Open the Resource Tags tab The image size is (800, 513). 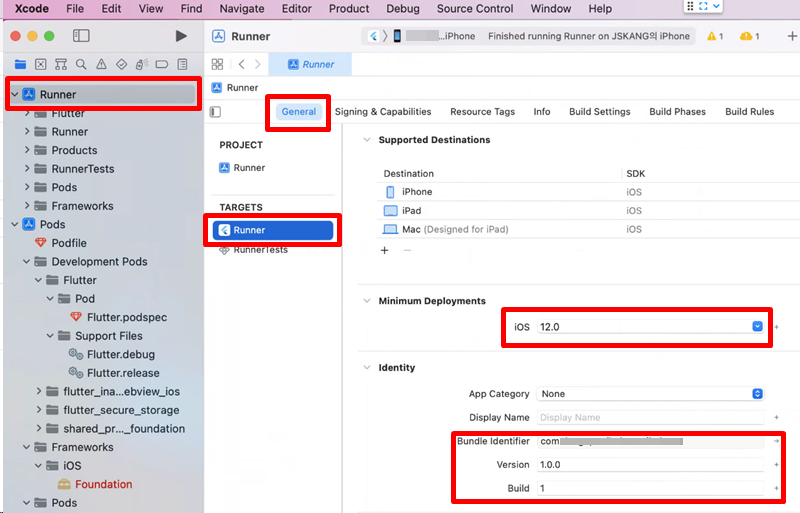(482, 112)
